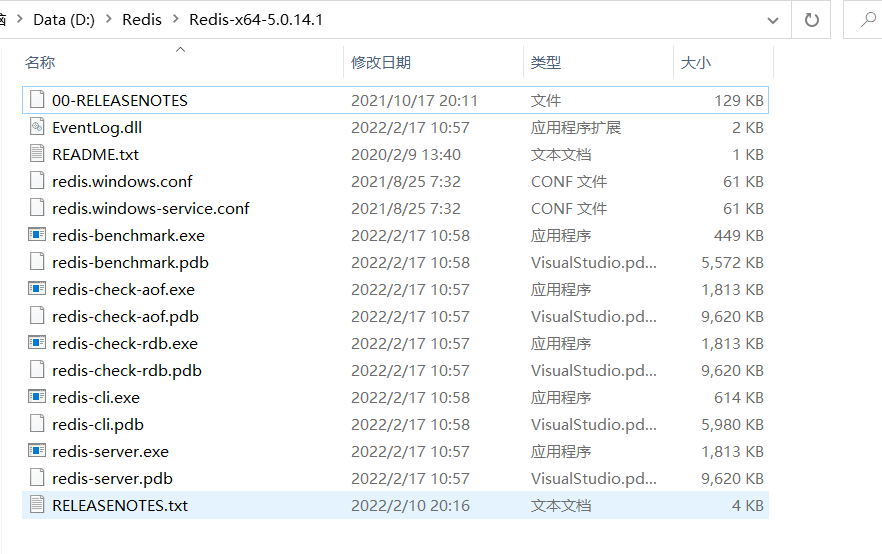Select the redis-check-aof.exe file name
The width and height of the screenshot is (882, 554).
coord(123,290)
